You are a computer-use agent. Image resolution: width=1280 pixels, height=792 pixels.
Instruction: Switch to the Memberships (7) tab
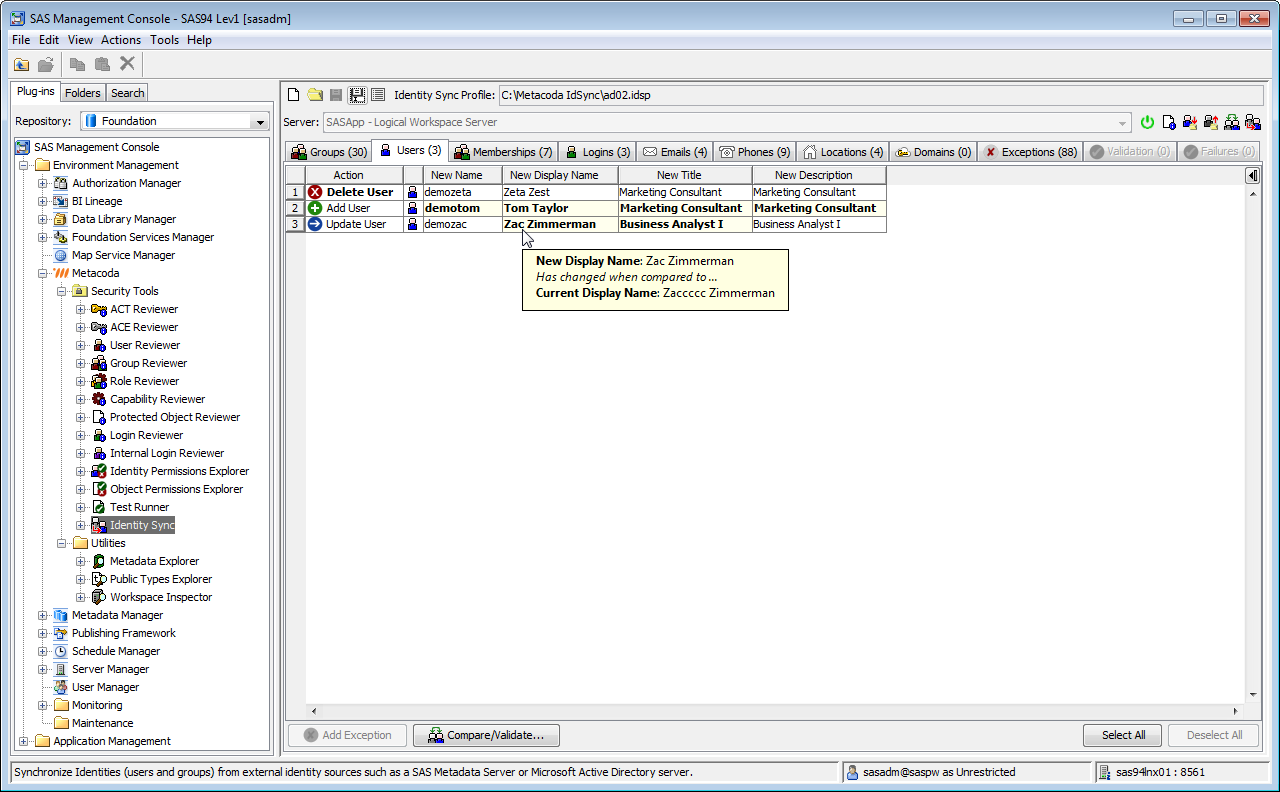click(x=504, y=152)
